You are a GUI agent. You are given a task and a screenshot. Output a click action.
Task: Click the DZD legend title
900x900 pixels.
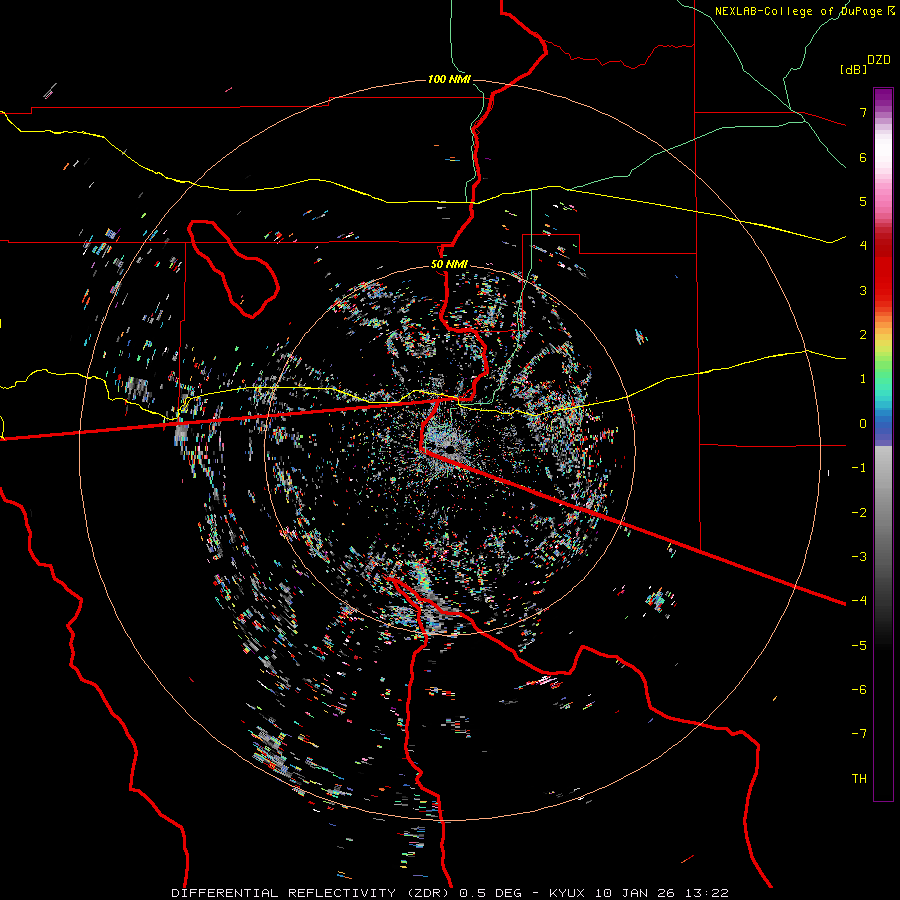click(x=879, y=60)
